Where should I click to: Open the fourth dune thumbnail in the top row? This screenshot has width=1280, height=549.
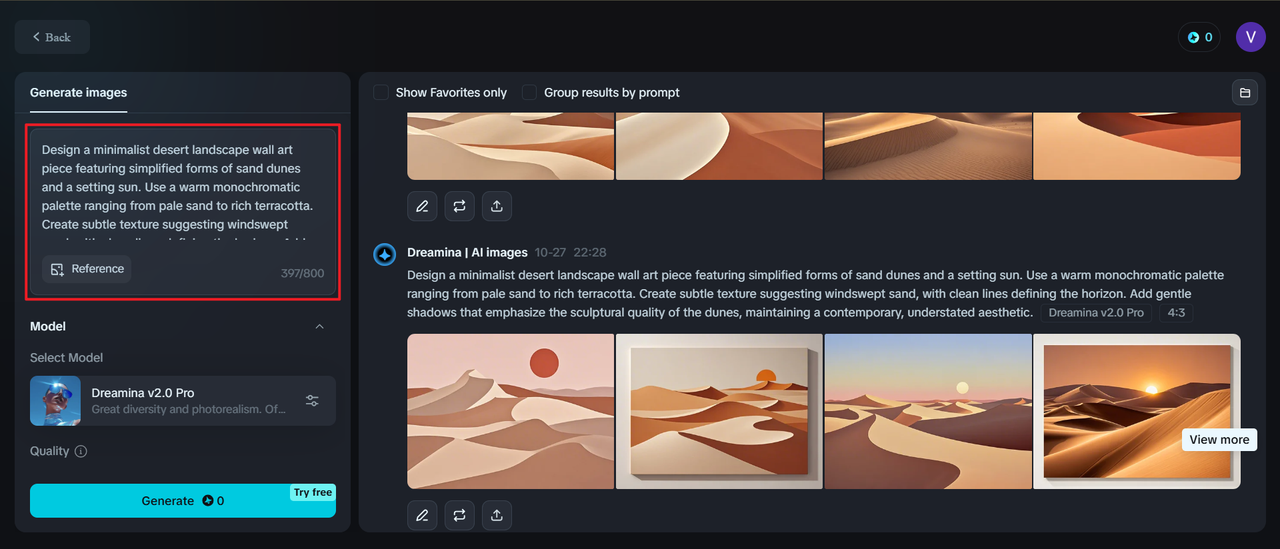pyautogui.click(x=1137, y=146)
